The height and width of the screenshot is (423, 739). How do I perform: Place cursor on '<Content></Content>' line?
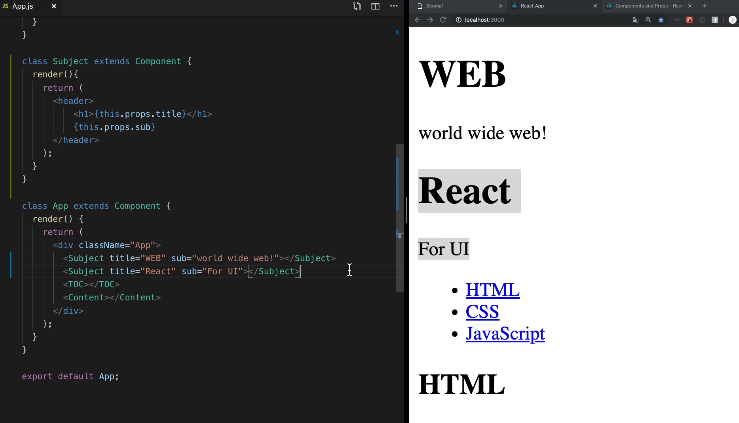pyautogui.click(x=112, y=298)
